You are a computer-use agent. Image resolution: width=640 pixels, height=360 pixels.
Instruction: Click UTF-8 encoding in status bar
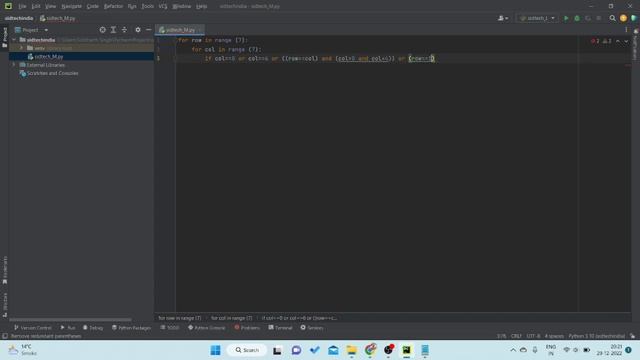(533, 336)
